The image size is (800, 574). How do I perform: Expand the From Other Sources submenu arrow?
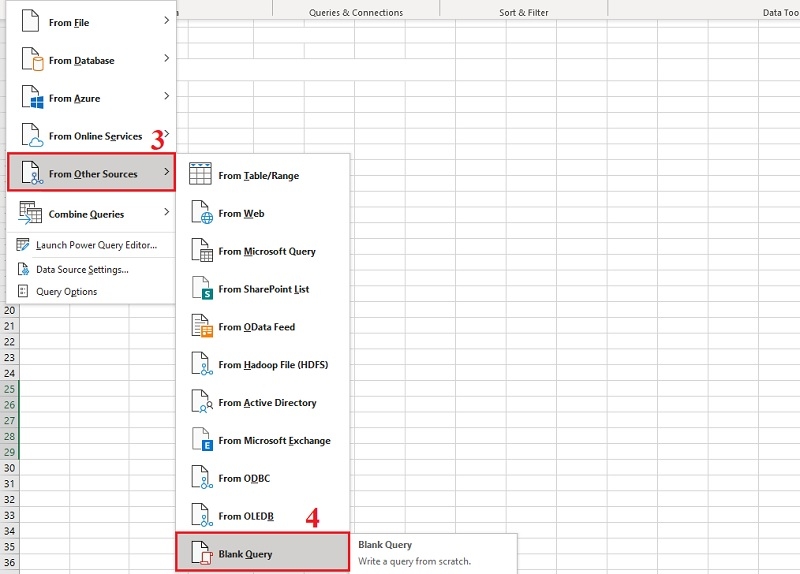pos(166,172)
